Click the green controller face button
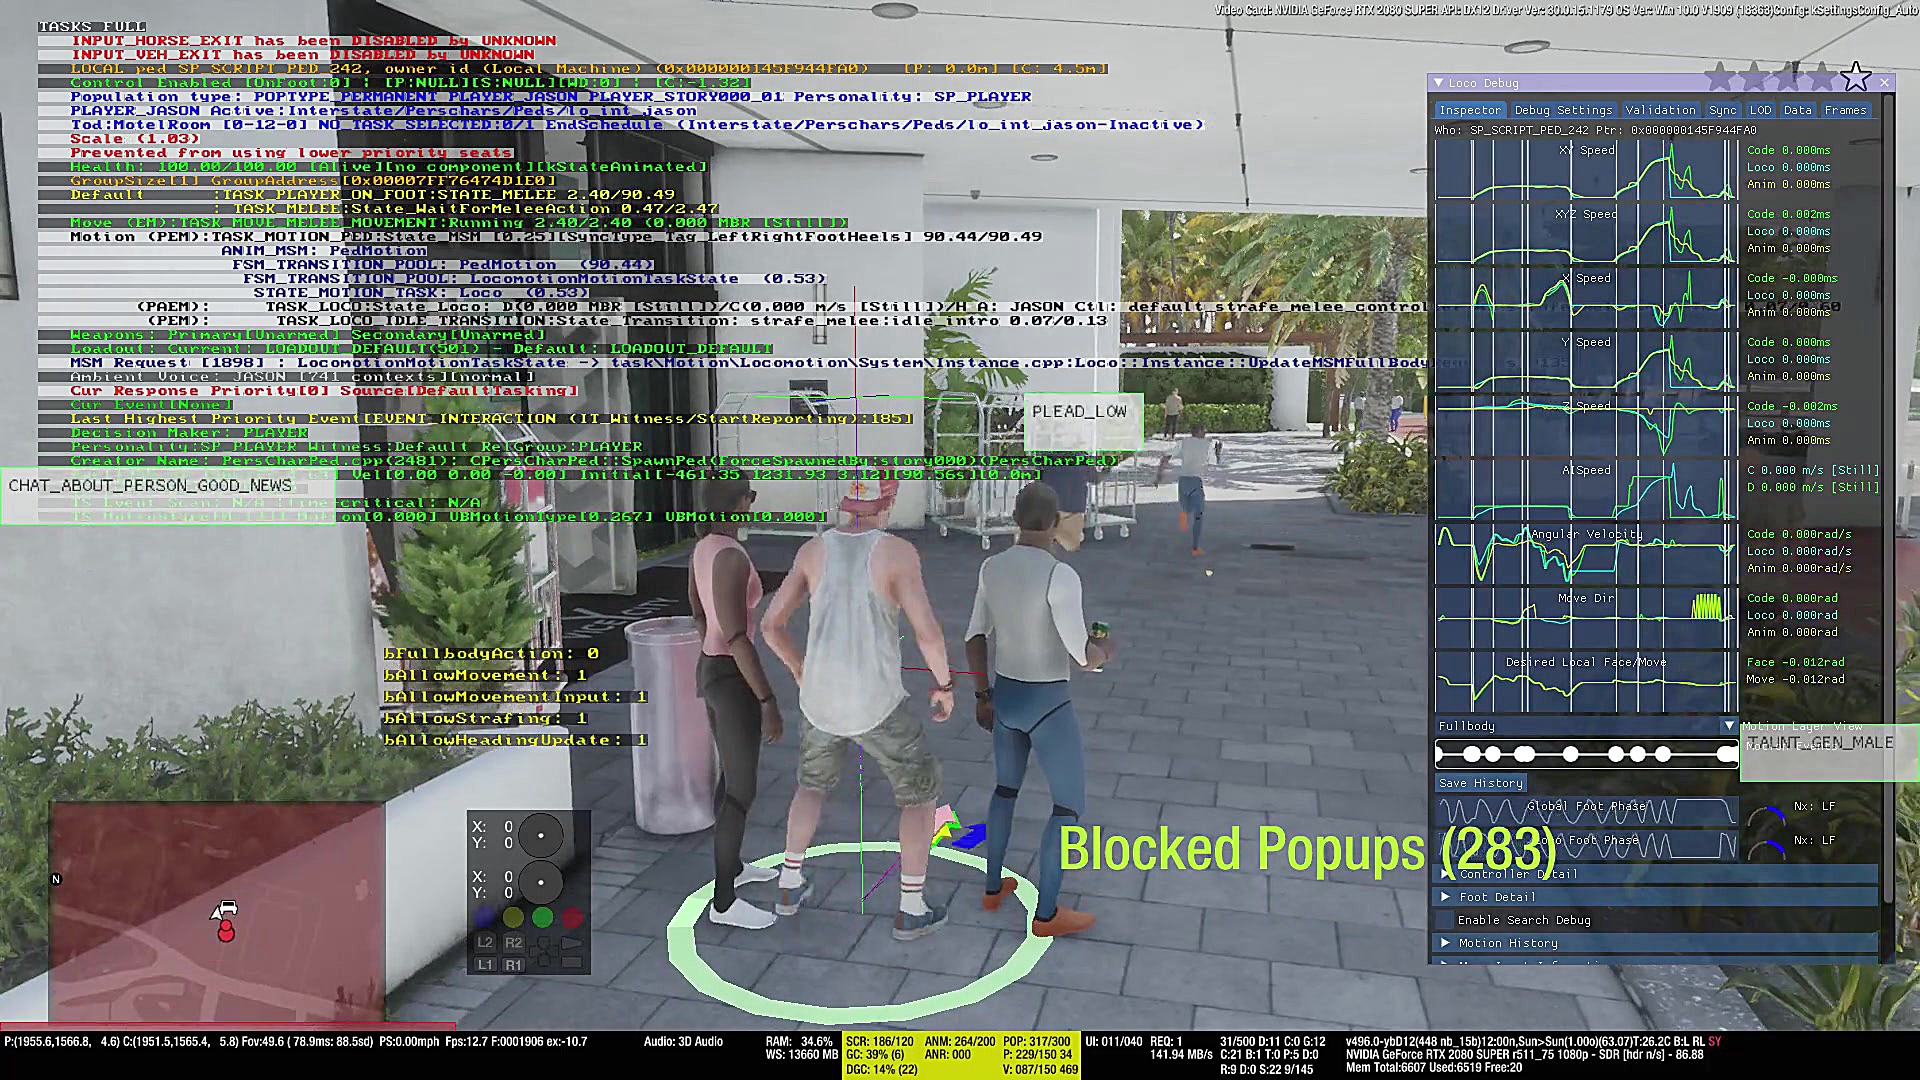 pyautogui.click(x=543, y=917)
